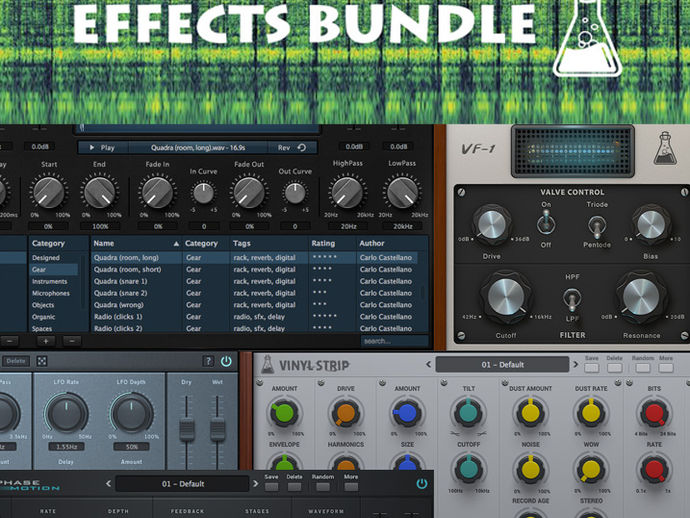Toggle the section LED beside TILT label
Image resolution: width=690 pixels, height=518 pixels.
444,383
